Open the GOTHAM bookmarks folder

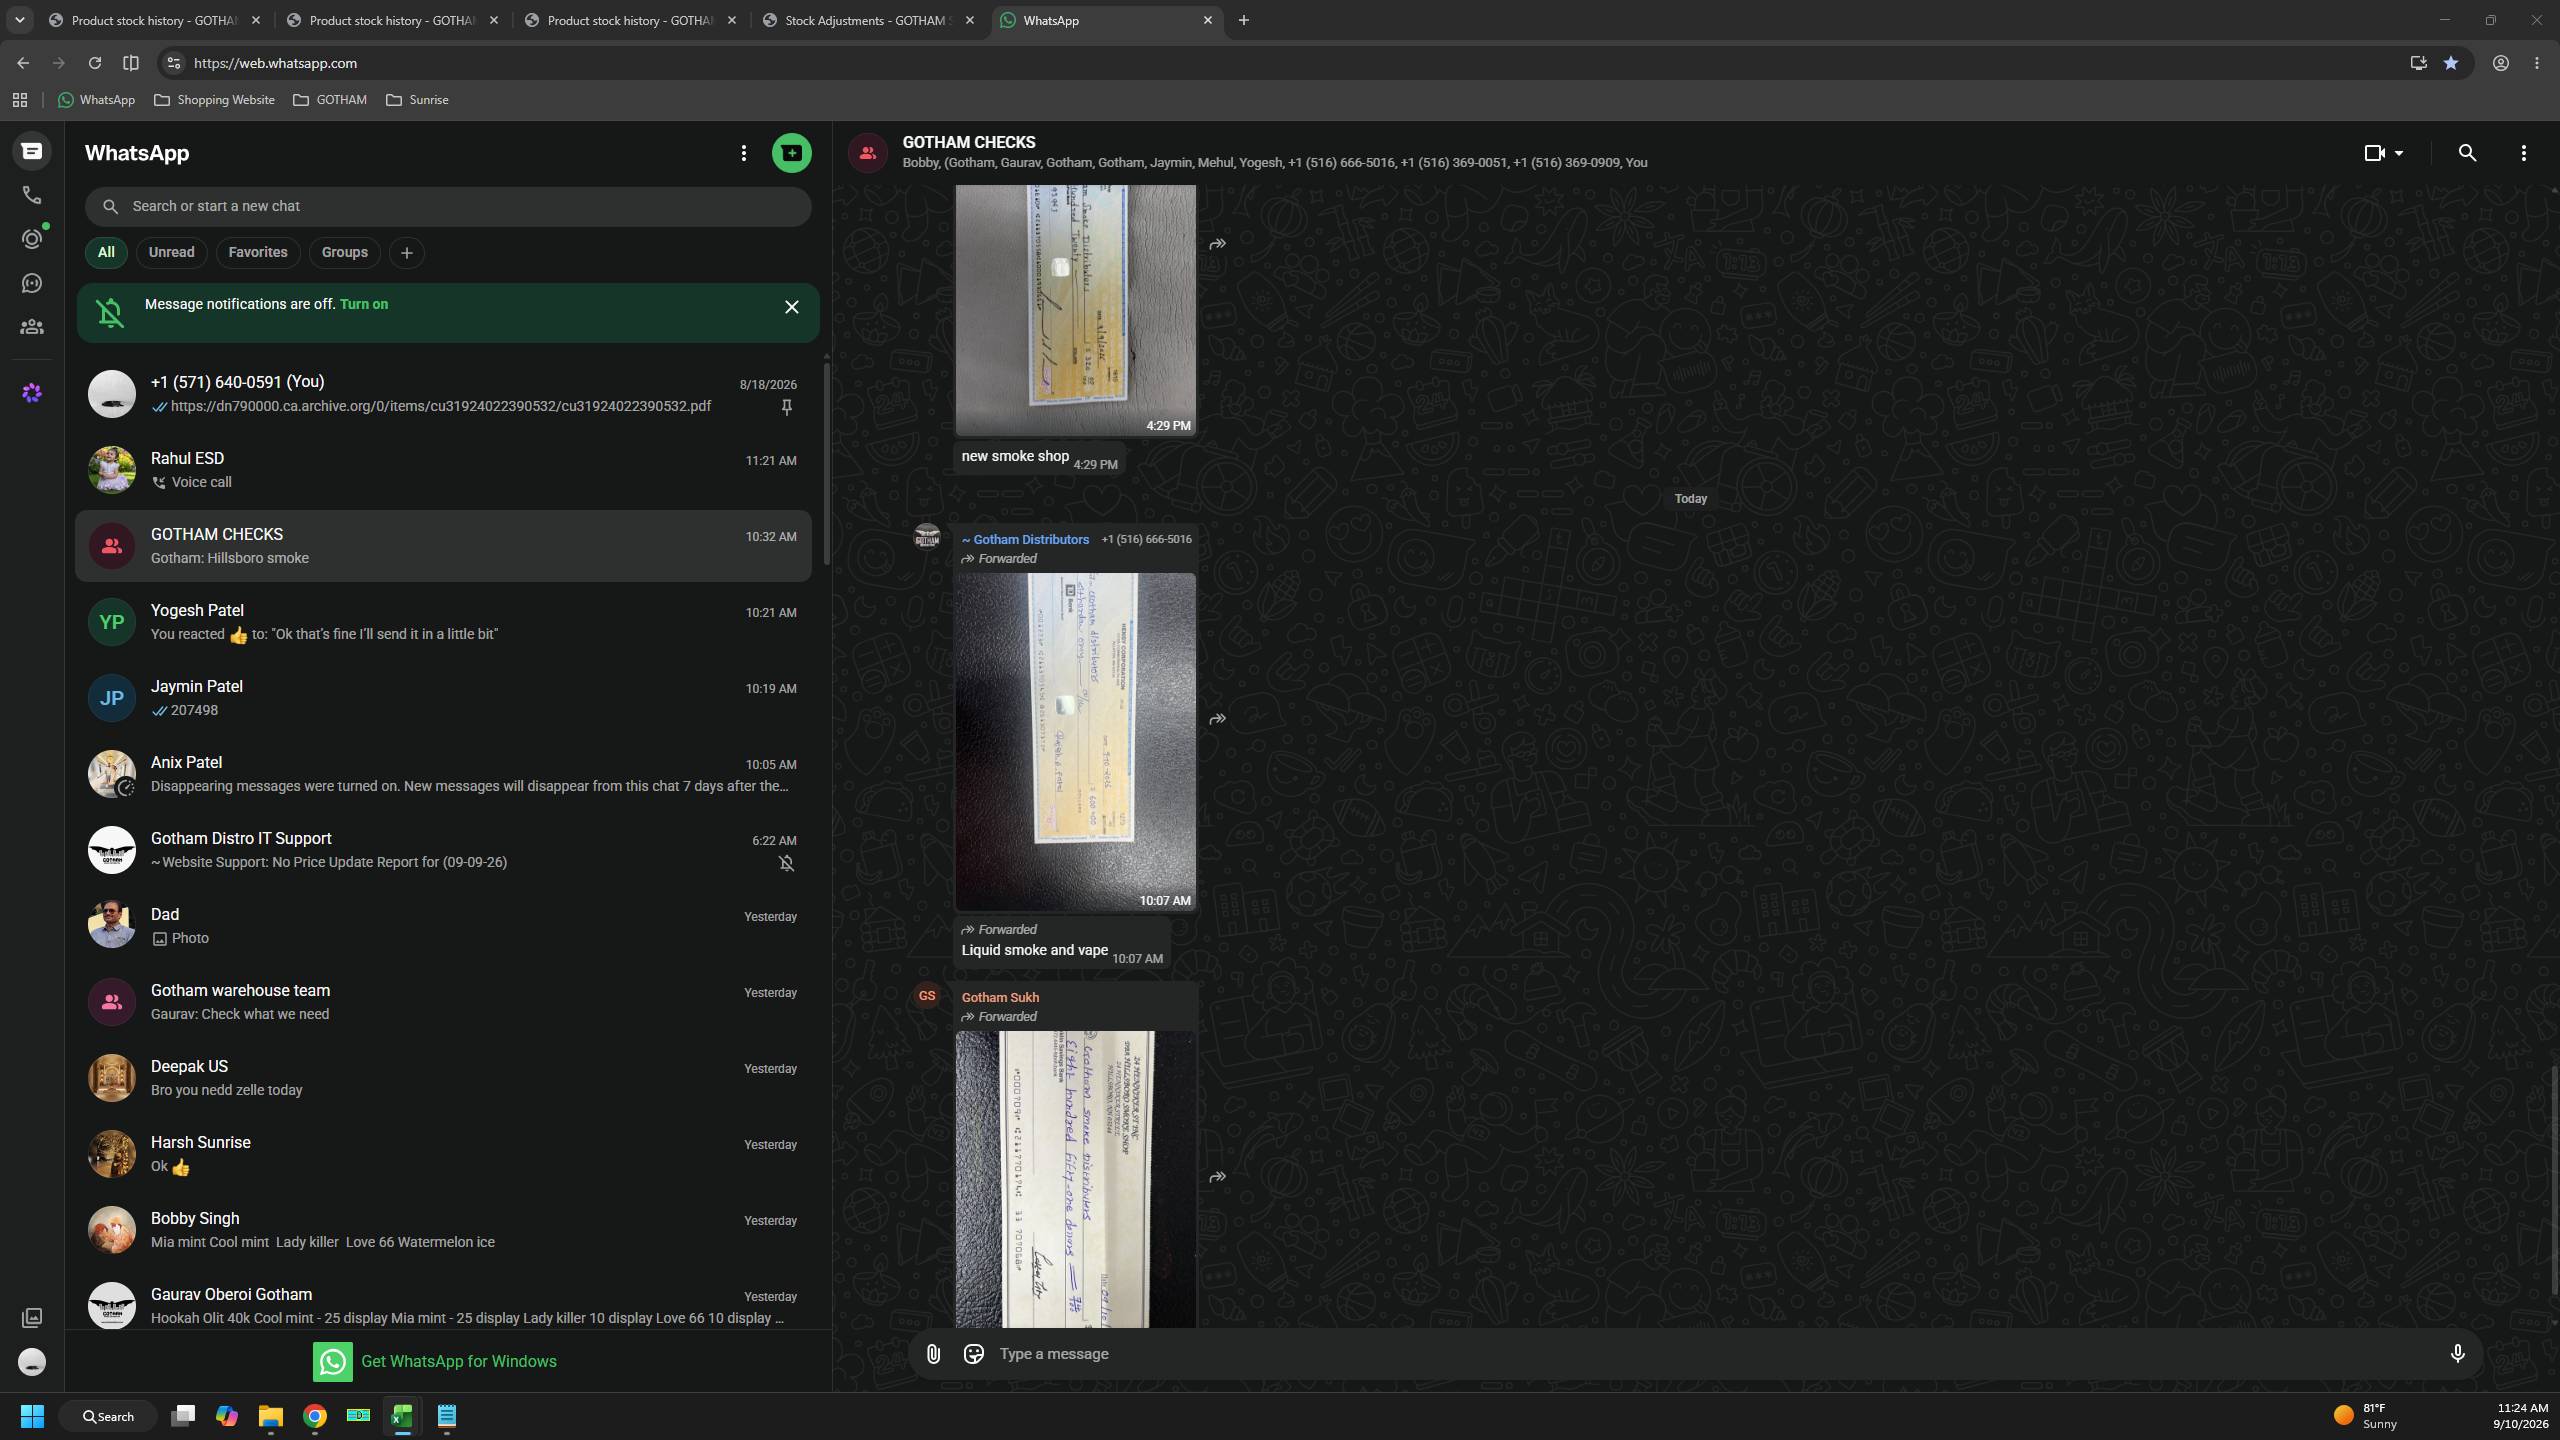point(330,100)
